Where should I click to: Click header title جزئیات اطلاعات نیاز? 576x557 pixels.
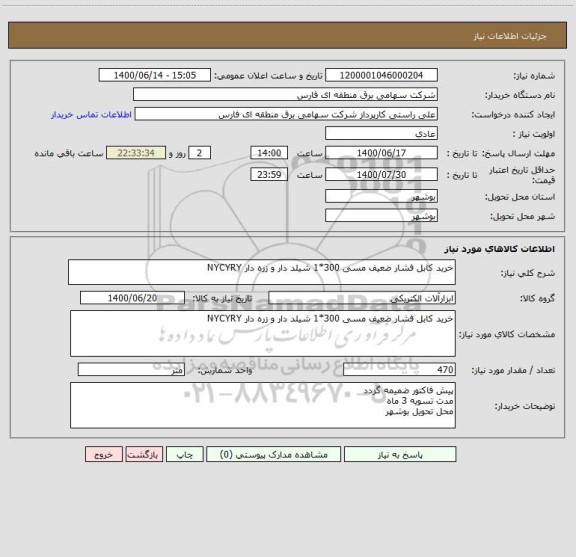pos(510,36)
